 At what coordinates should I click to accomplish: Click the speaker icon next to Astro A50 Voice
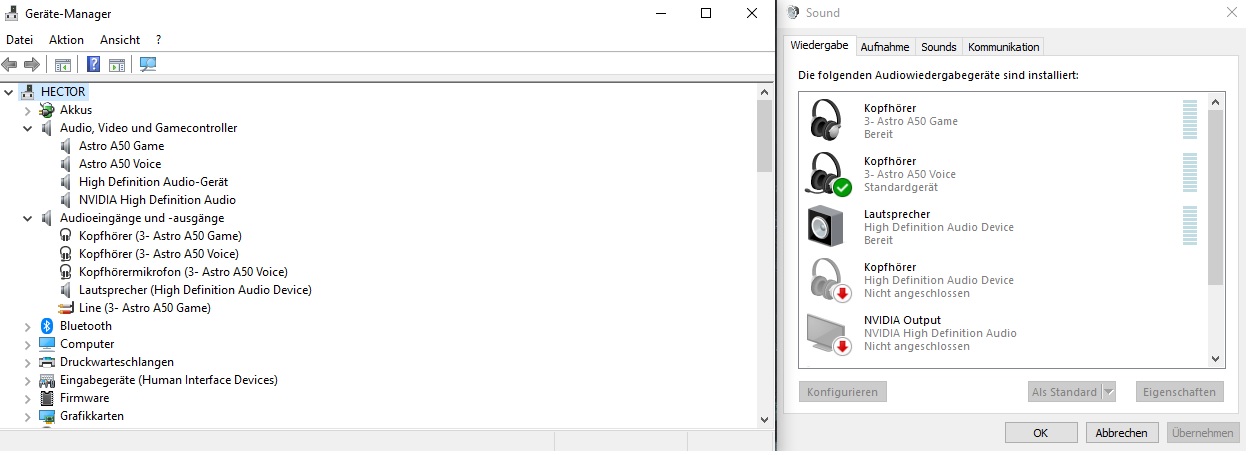(66, 164)
